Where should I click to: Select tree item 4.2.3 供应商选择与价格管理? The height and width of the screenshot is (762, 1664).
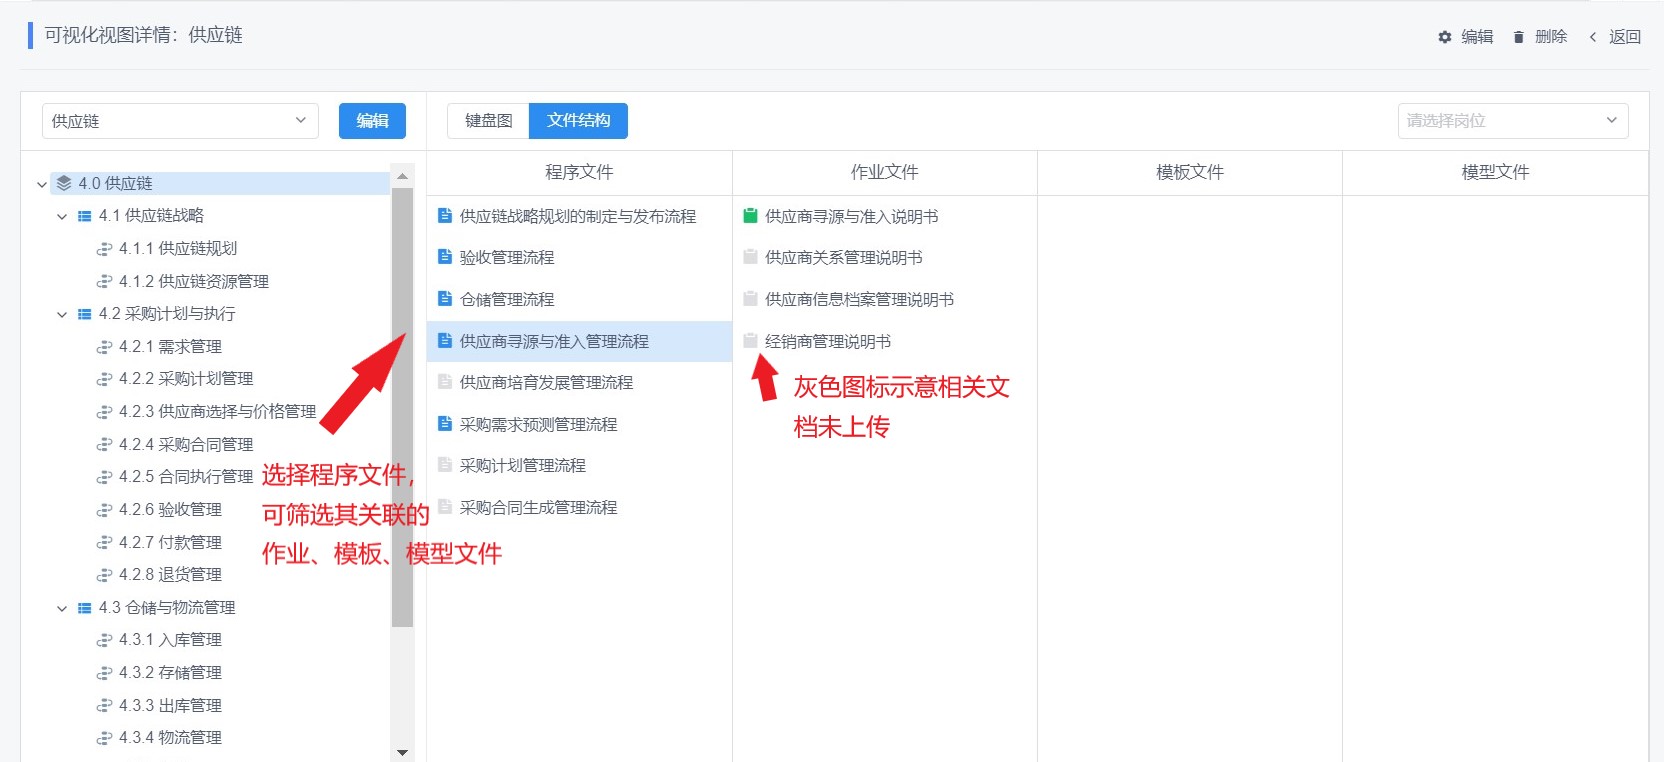pos(217,412)
